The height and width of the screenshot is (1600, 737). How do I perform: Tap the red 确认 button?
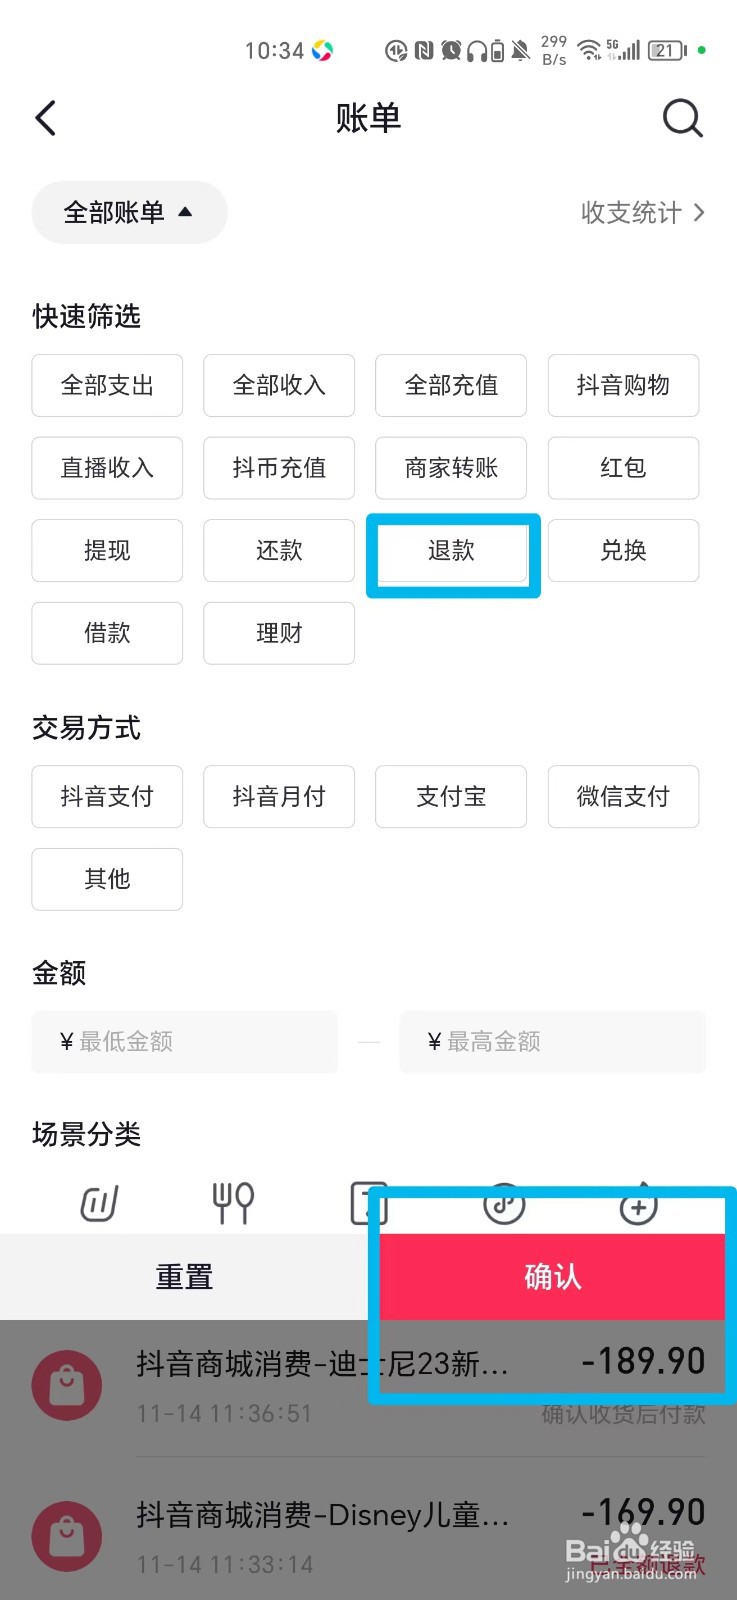tap(552, 1276)
